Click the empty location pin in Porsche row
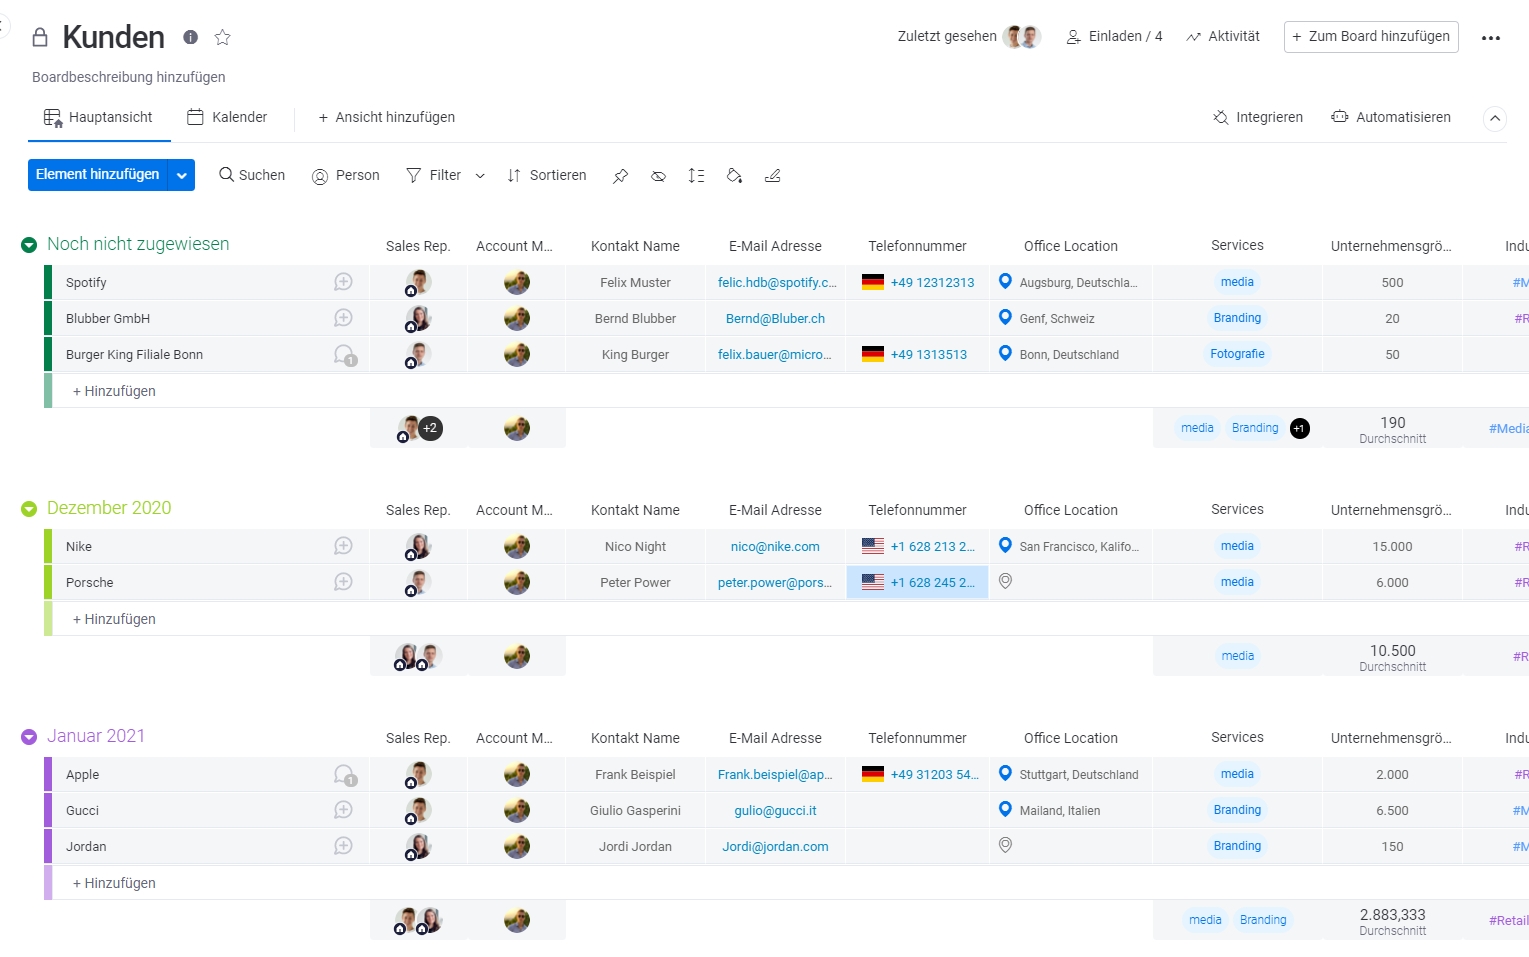This screenshot has width=1529, height=957. coord(1005,581)
